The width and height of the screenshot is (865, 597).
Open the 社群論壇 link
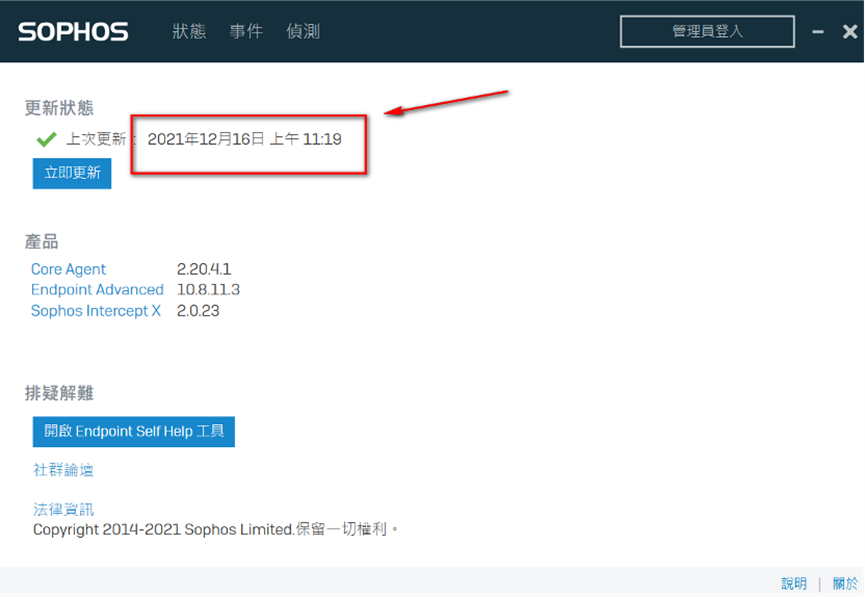(63, 470)
